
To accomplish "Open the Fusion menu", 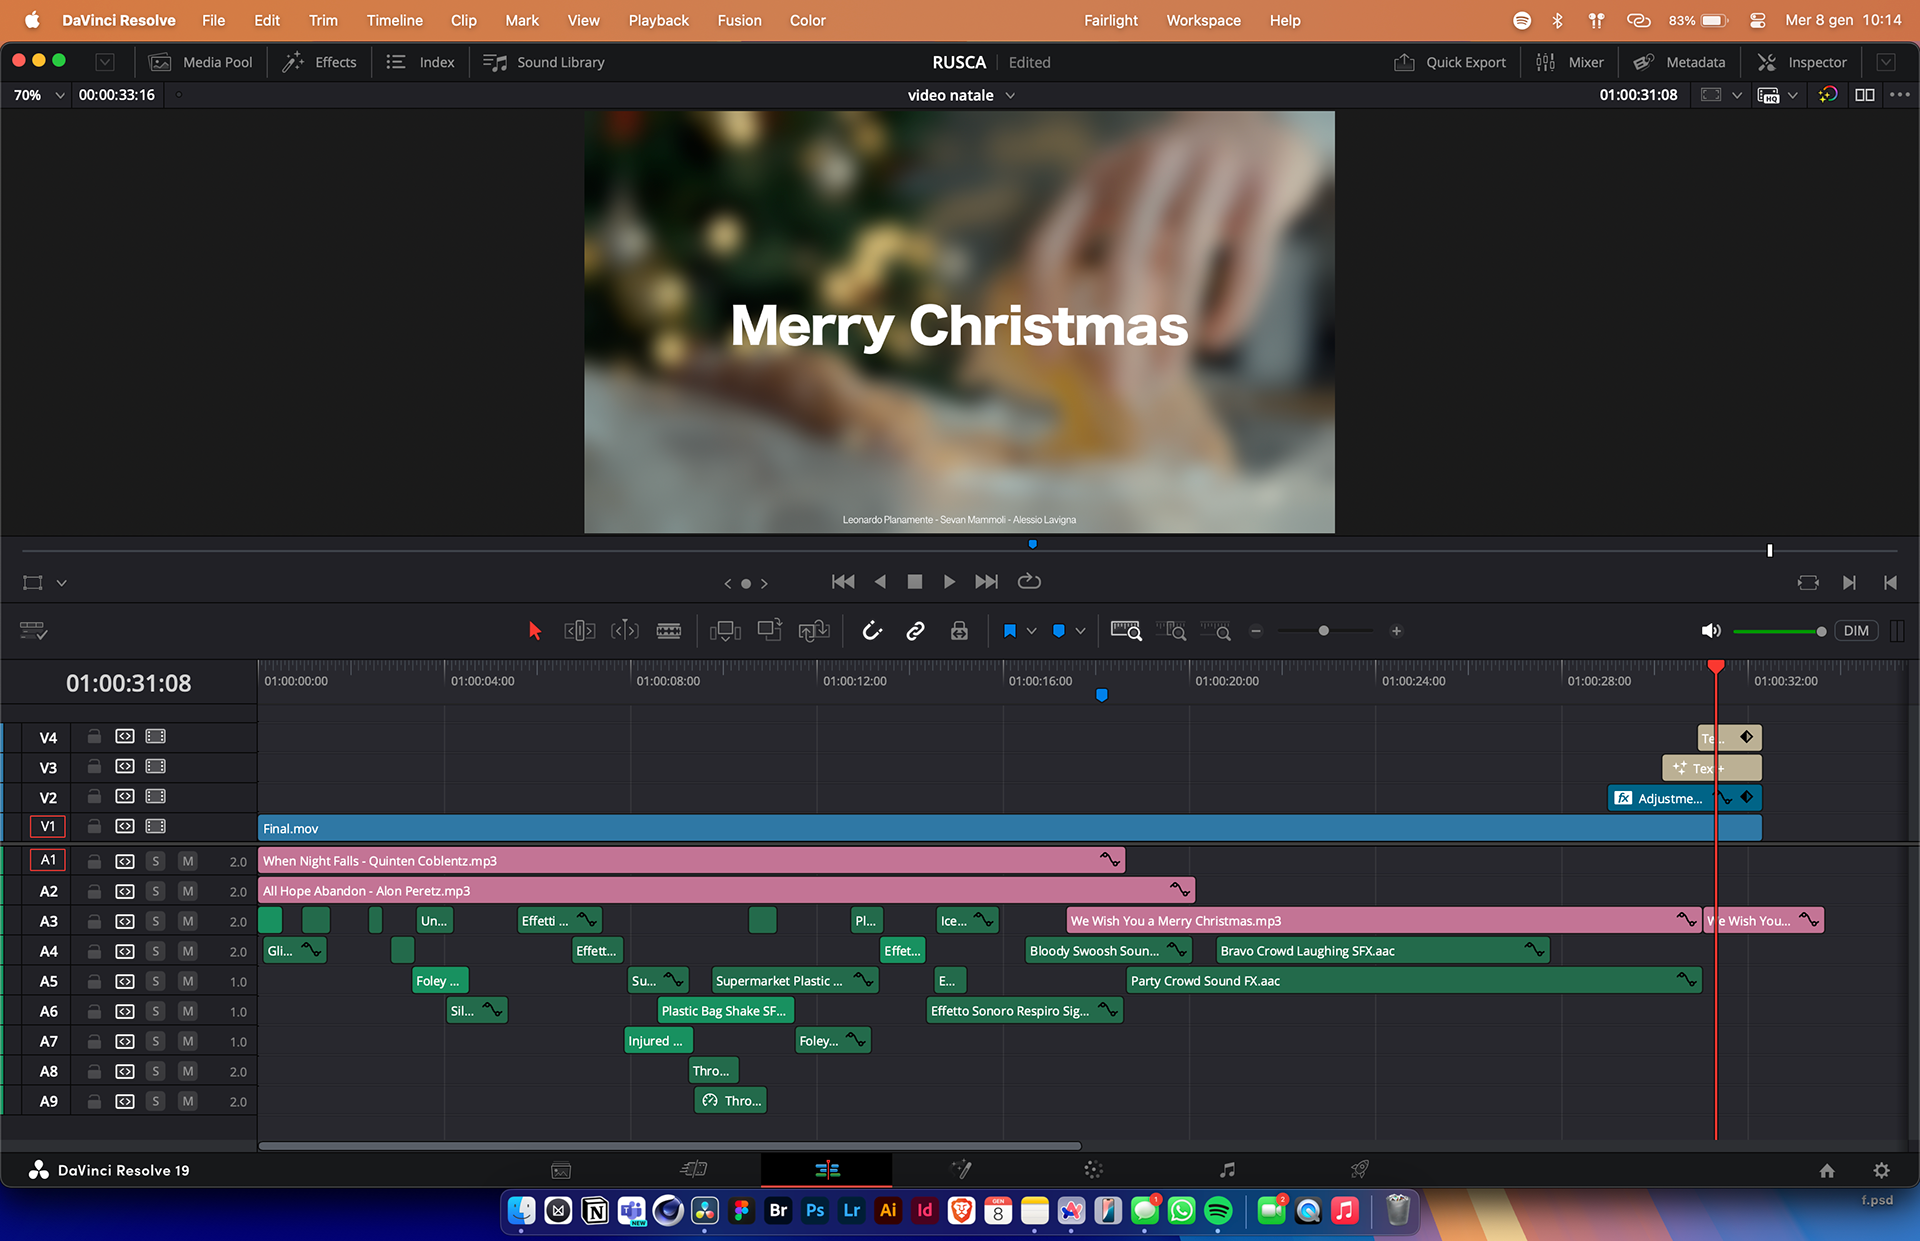I will pos(740,20).
